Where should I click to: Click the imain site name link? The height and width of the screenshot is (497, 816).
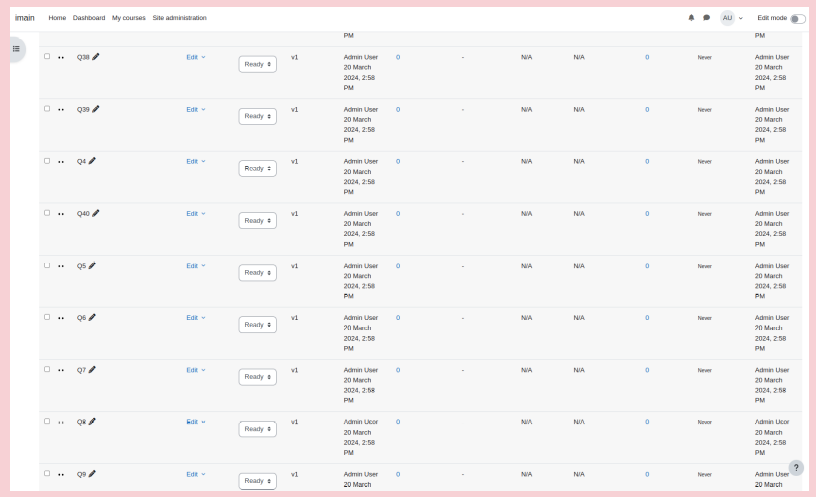pos(24,18)
